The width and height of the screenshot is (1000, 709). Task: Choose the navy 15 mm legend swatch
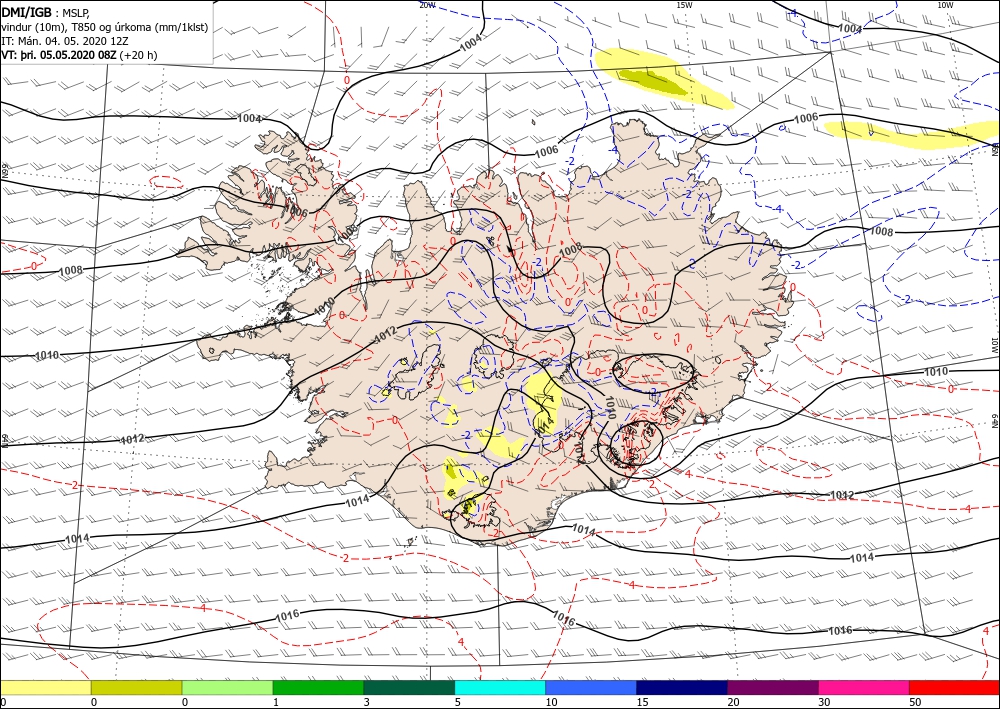682,687
